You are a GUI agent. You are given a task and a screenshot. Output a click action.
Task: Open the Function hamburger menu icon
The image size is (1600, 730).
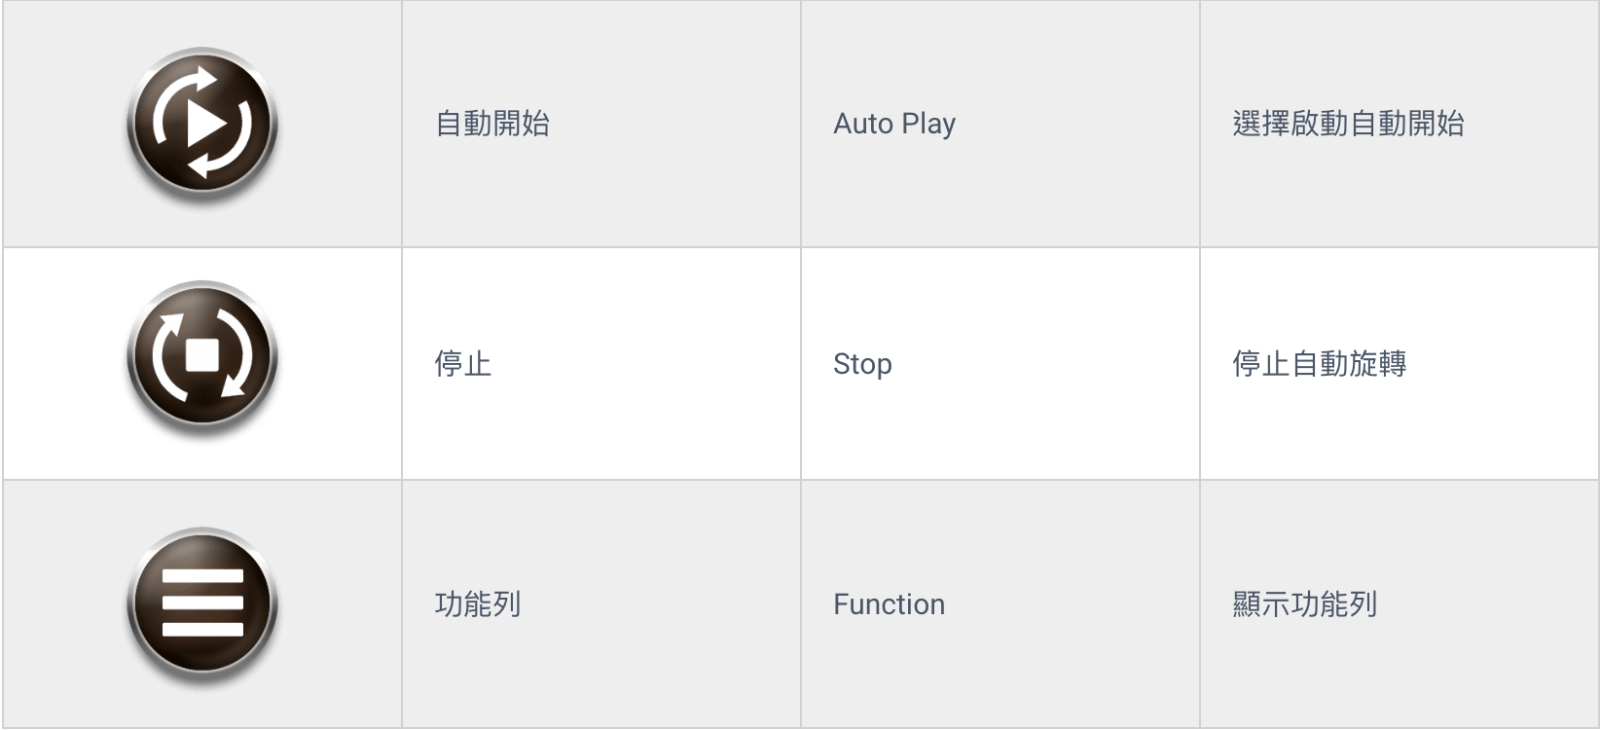(x=202, y=604)
